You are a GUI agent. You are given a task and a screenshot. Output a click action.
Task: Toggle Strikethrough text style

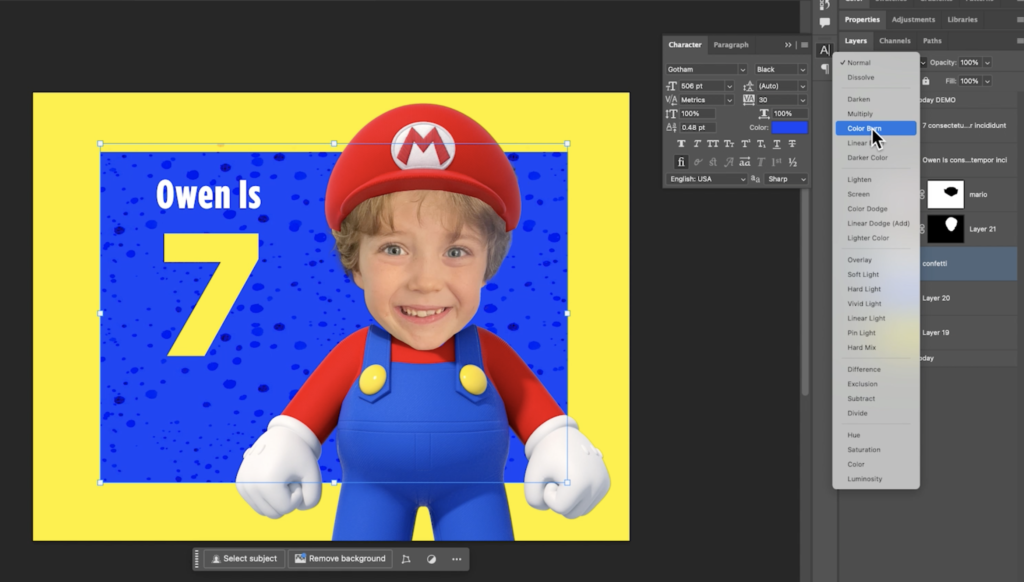point(792,144)
